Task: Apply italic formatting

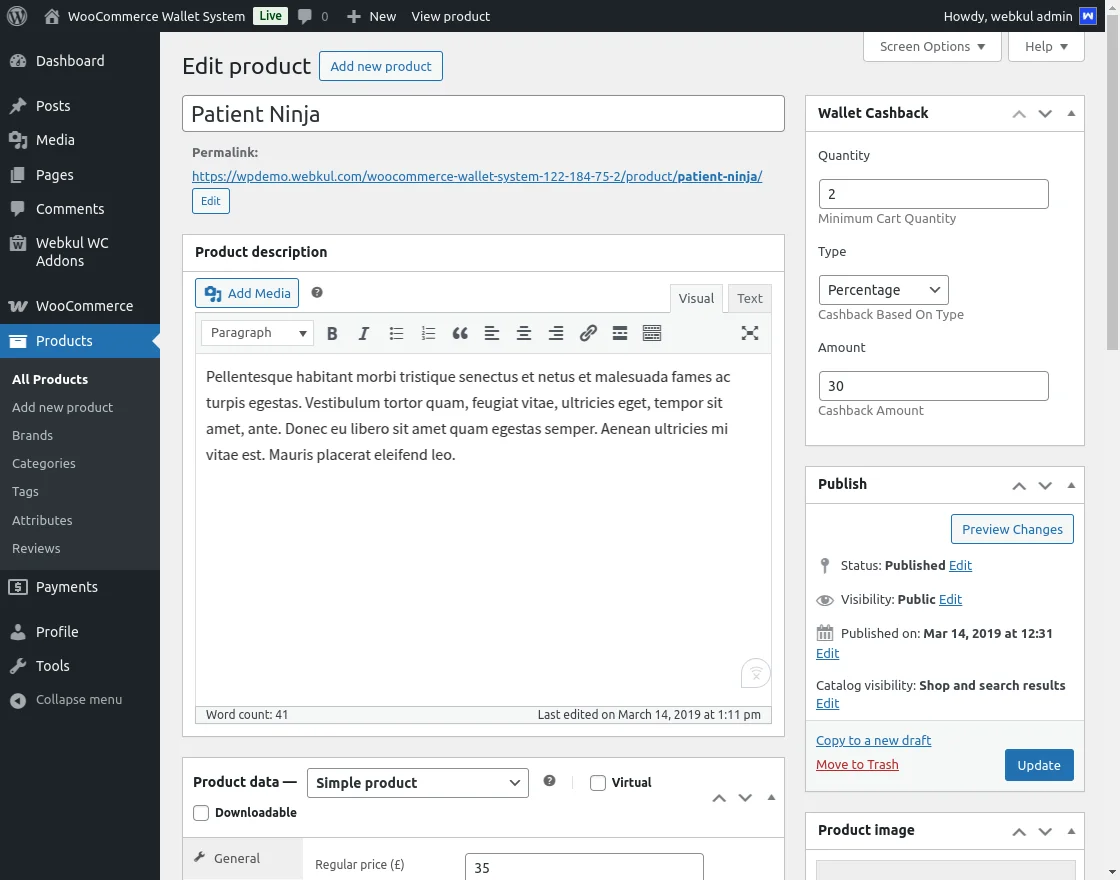Action: (x=364, y=333)
